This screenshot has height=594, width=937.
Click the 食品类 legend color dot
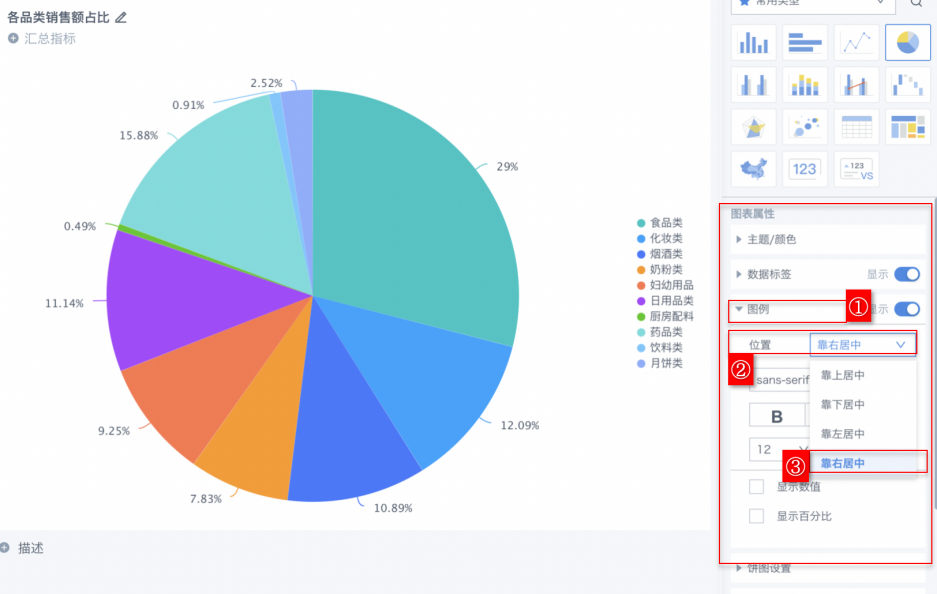[x=640, y=223]
